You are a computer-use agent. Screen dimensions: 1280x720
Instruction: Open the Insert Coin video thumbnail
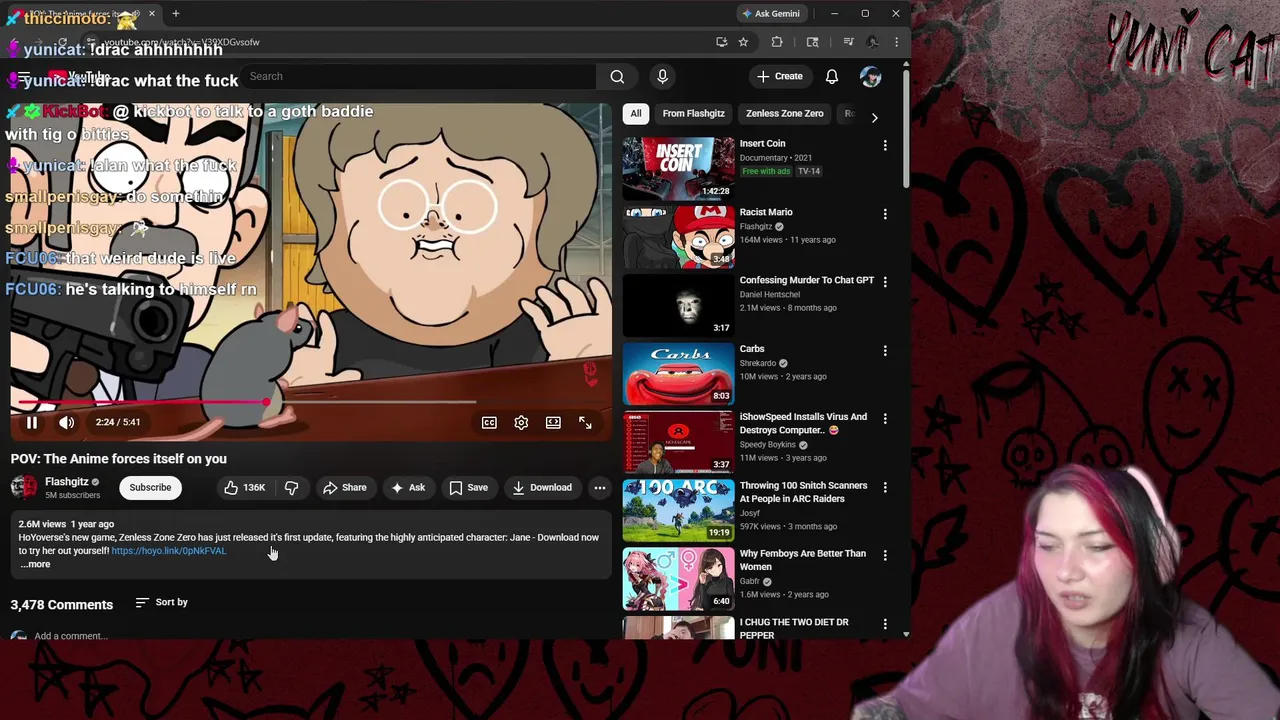[x=678, y=168]
